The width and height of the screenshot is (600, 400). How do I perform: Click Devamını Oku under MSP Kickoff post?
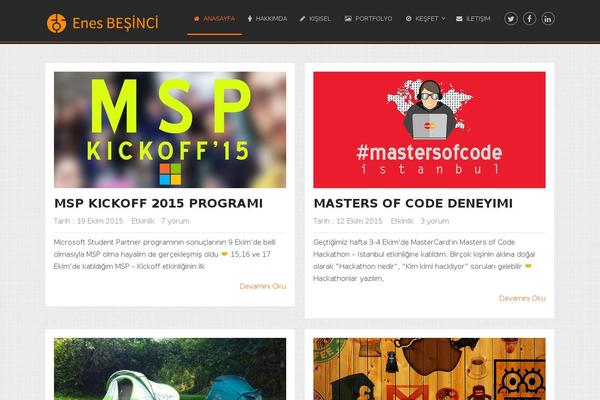pyautogui.click(x=262, y=286)
